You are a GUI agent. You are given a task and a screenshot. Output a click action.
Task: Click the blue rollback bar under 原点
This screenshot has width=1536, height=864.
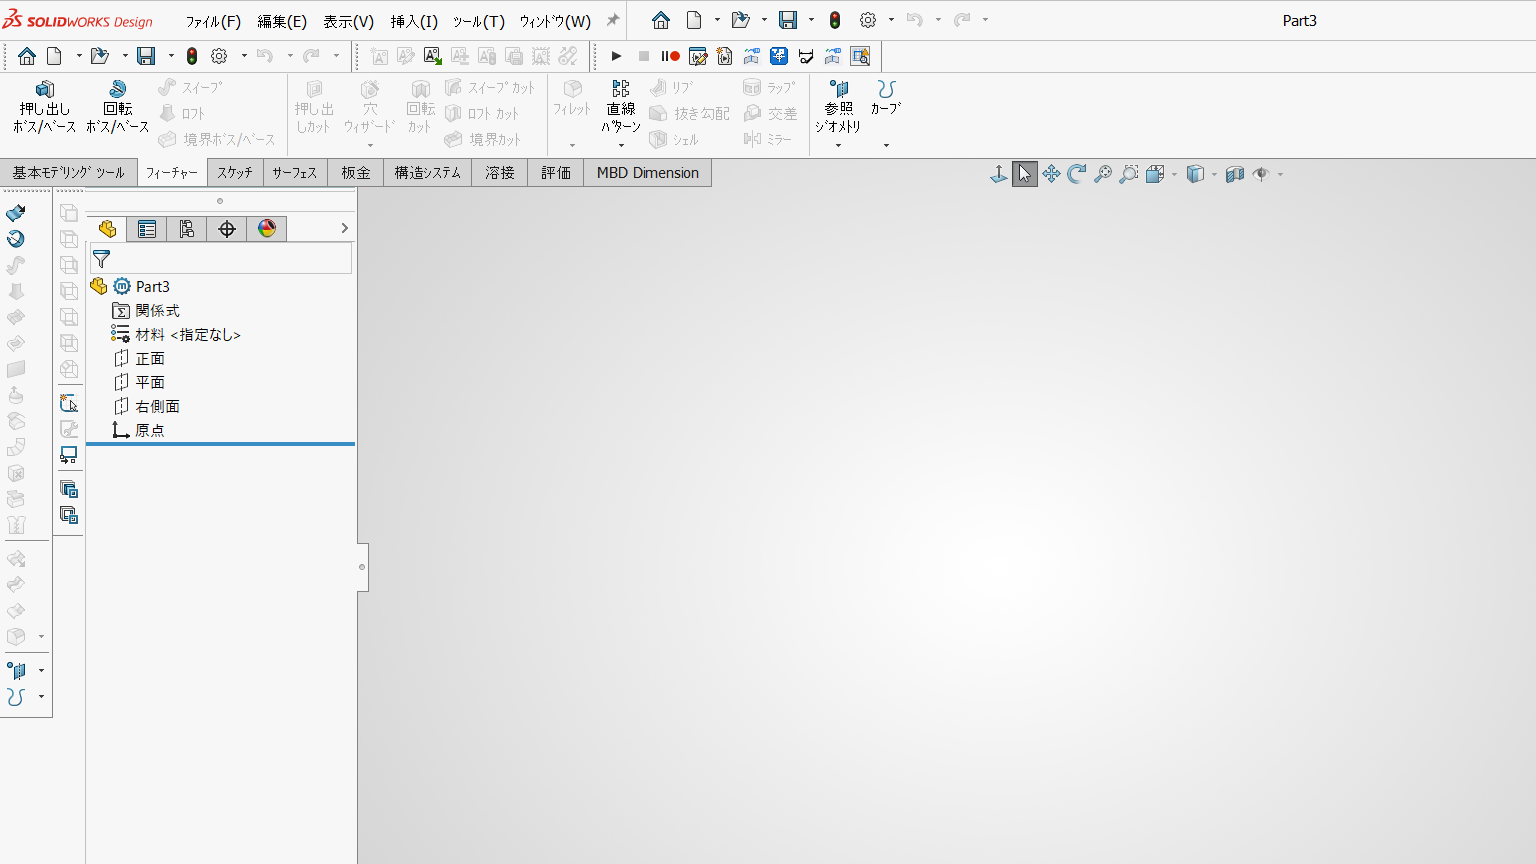[220, 444]
